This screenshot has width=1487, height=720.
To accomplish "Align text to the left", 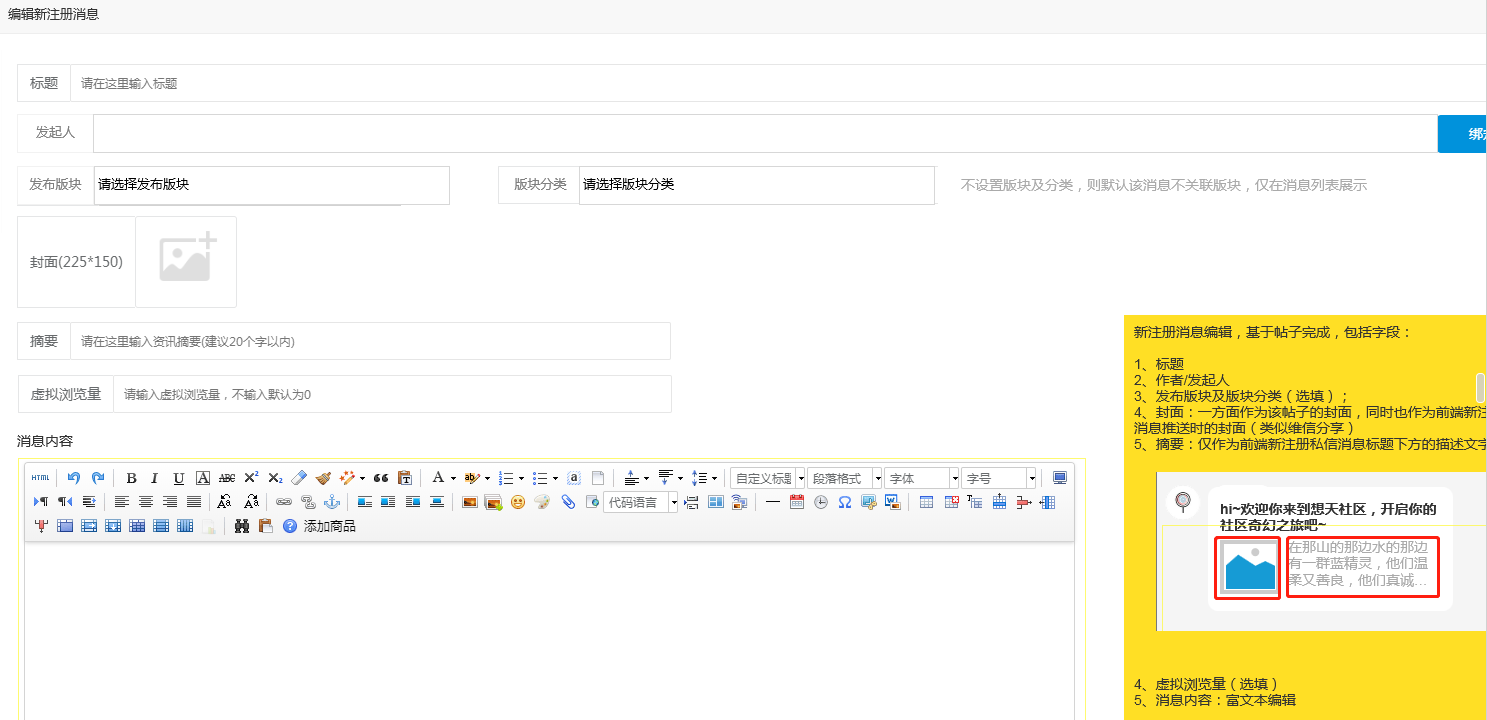I will 122,502.
